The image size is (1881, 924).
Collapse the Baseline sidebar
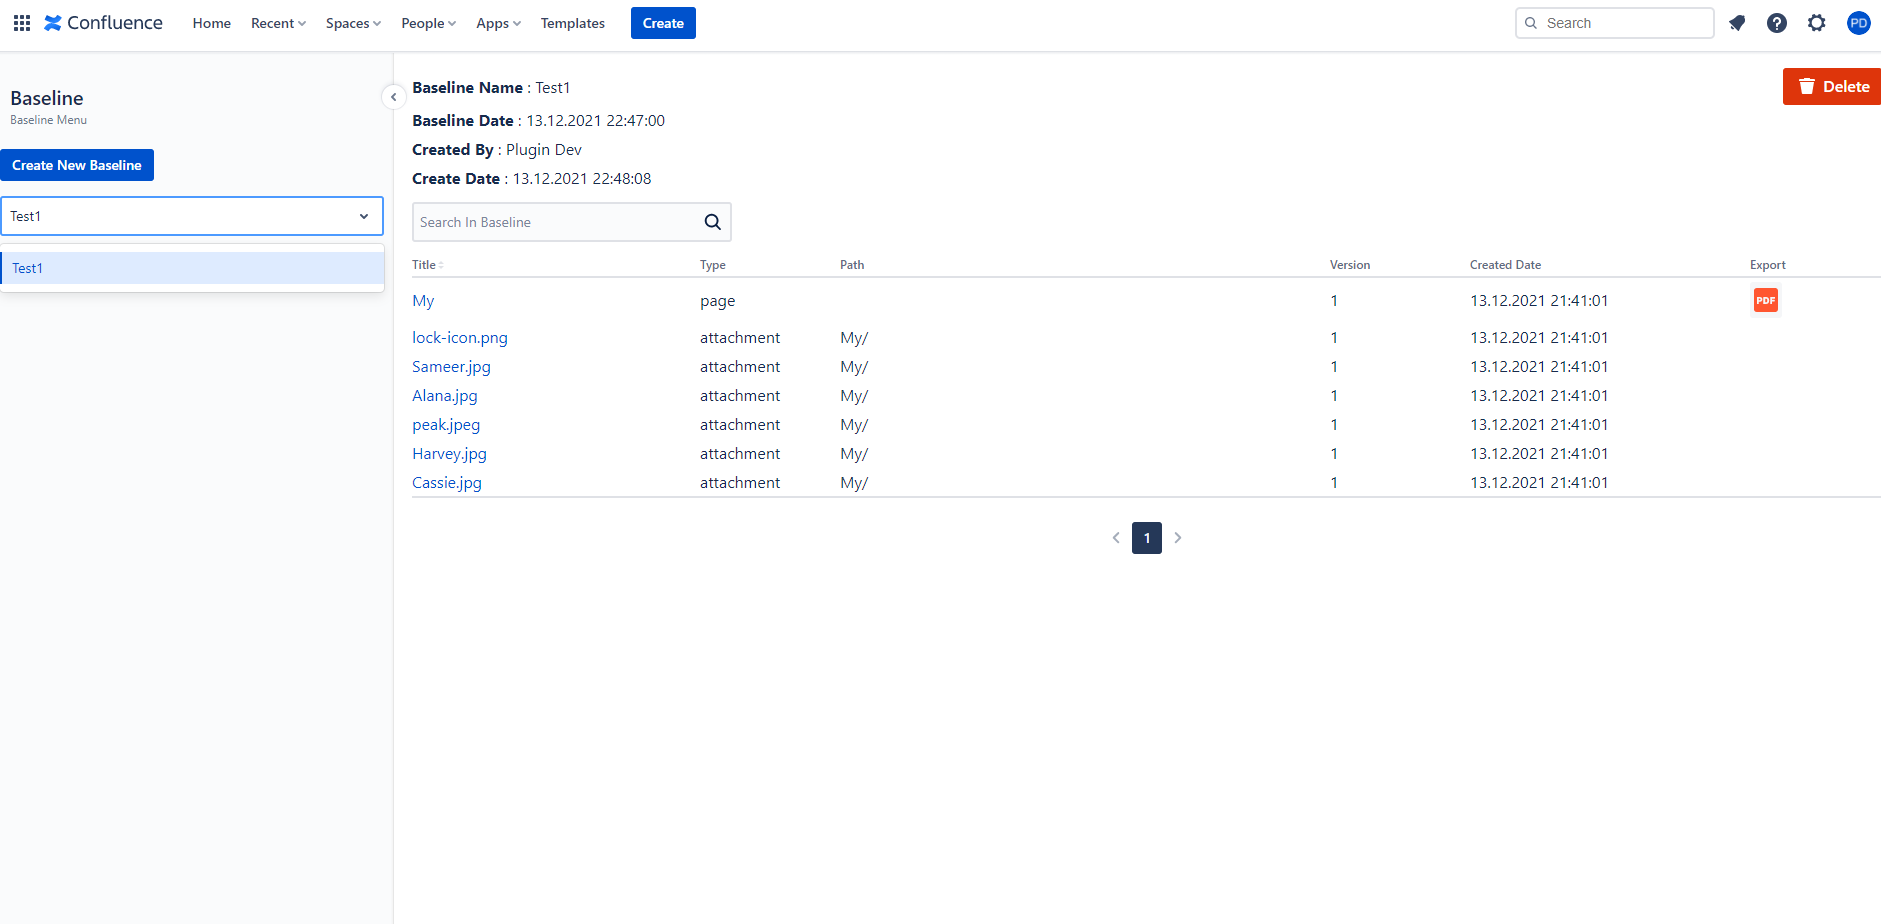point(393,97)
